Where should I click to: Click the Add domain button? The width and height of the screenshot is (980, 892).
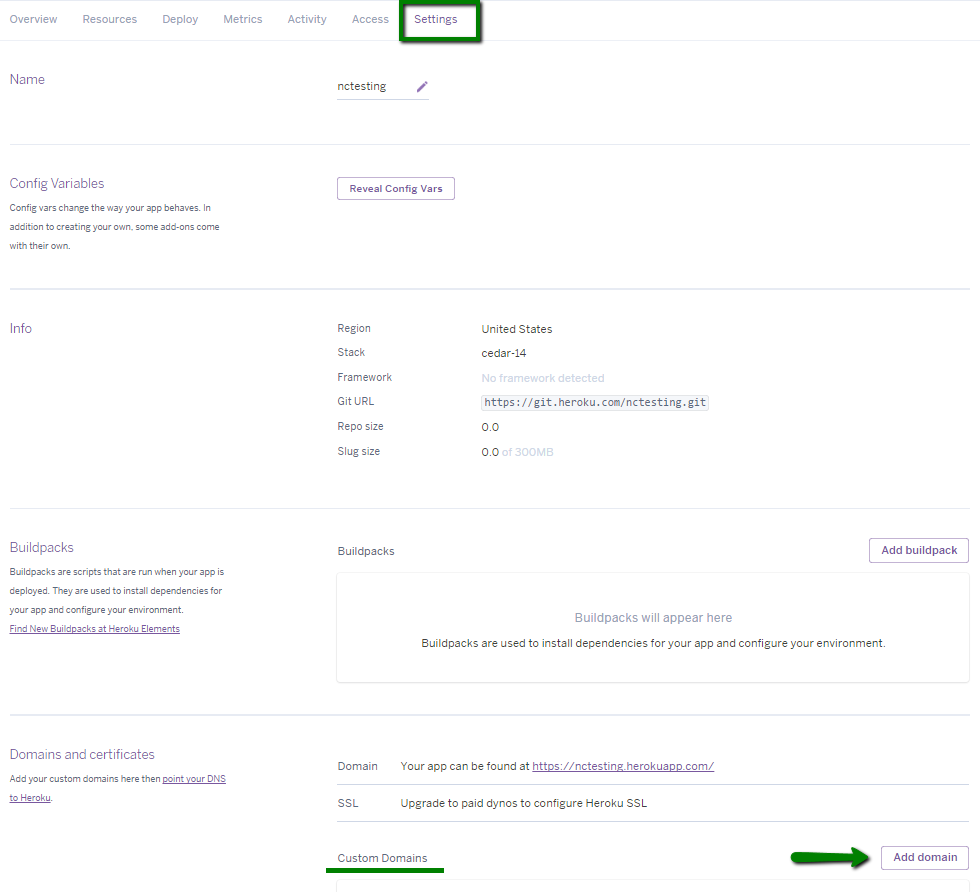(x=925, y=858)
